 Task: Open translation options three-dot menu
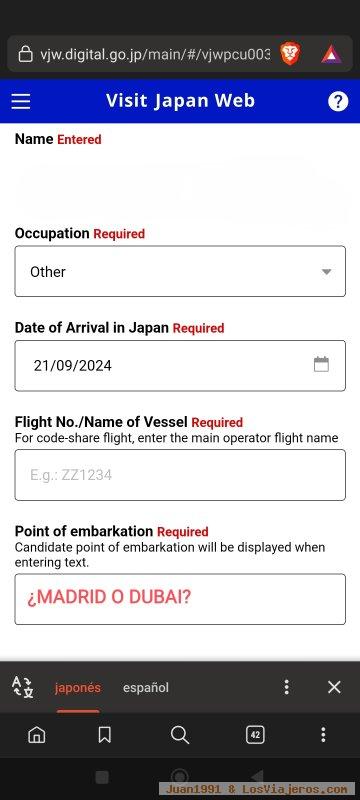pyautogui.click(x=287, y=687)
